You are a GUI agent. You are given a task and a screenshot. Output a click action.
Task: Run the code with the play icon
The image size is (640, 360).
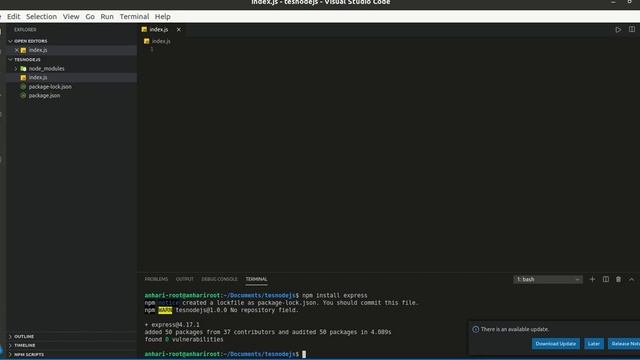tap(618, 30)
